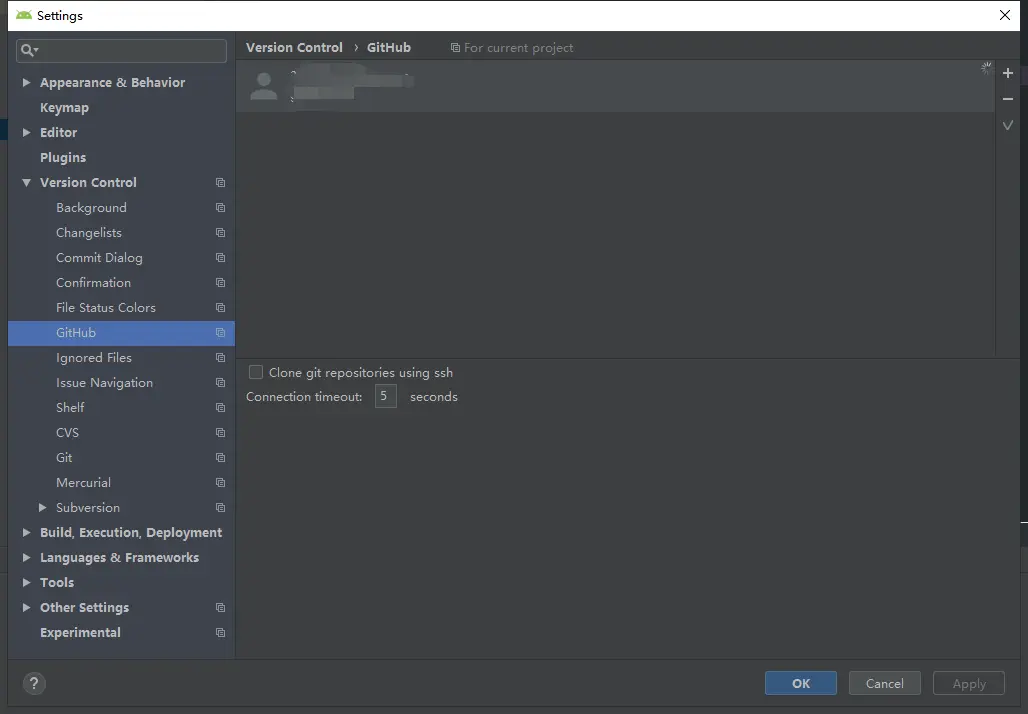Click project icon beside Confirmation item
The width and height of the screenshot is (1028, 714).
tap(220, 283)
